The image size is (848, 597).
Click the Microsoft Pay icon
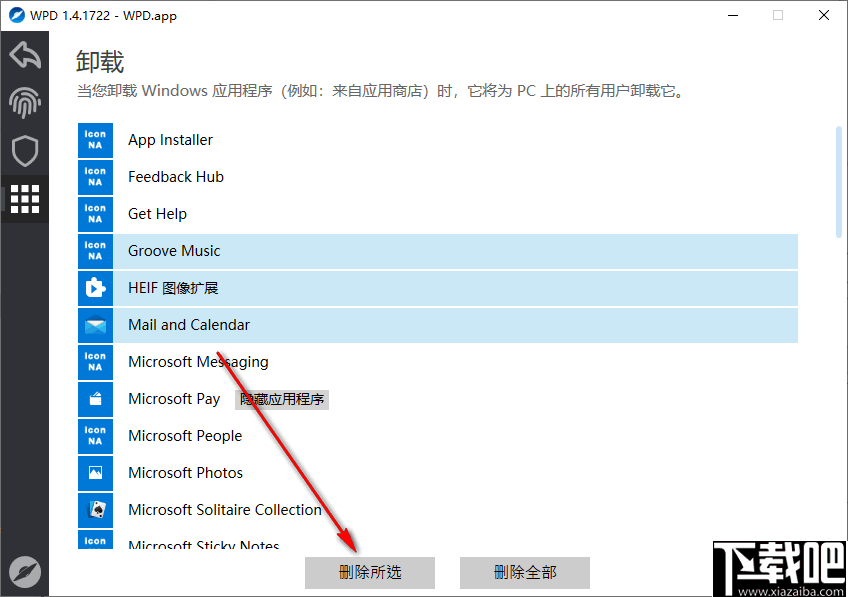point(95,399)
